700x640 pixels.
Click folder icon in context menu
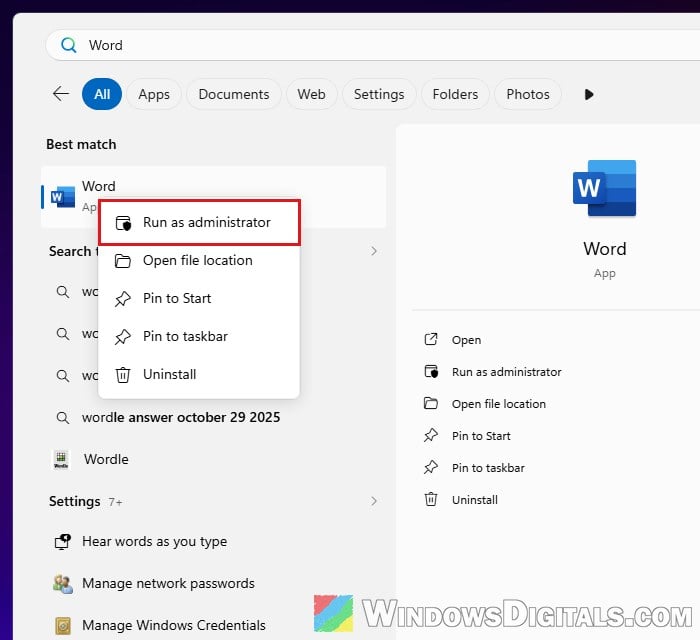click(123, 261)
